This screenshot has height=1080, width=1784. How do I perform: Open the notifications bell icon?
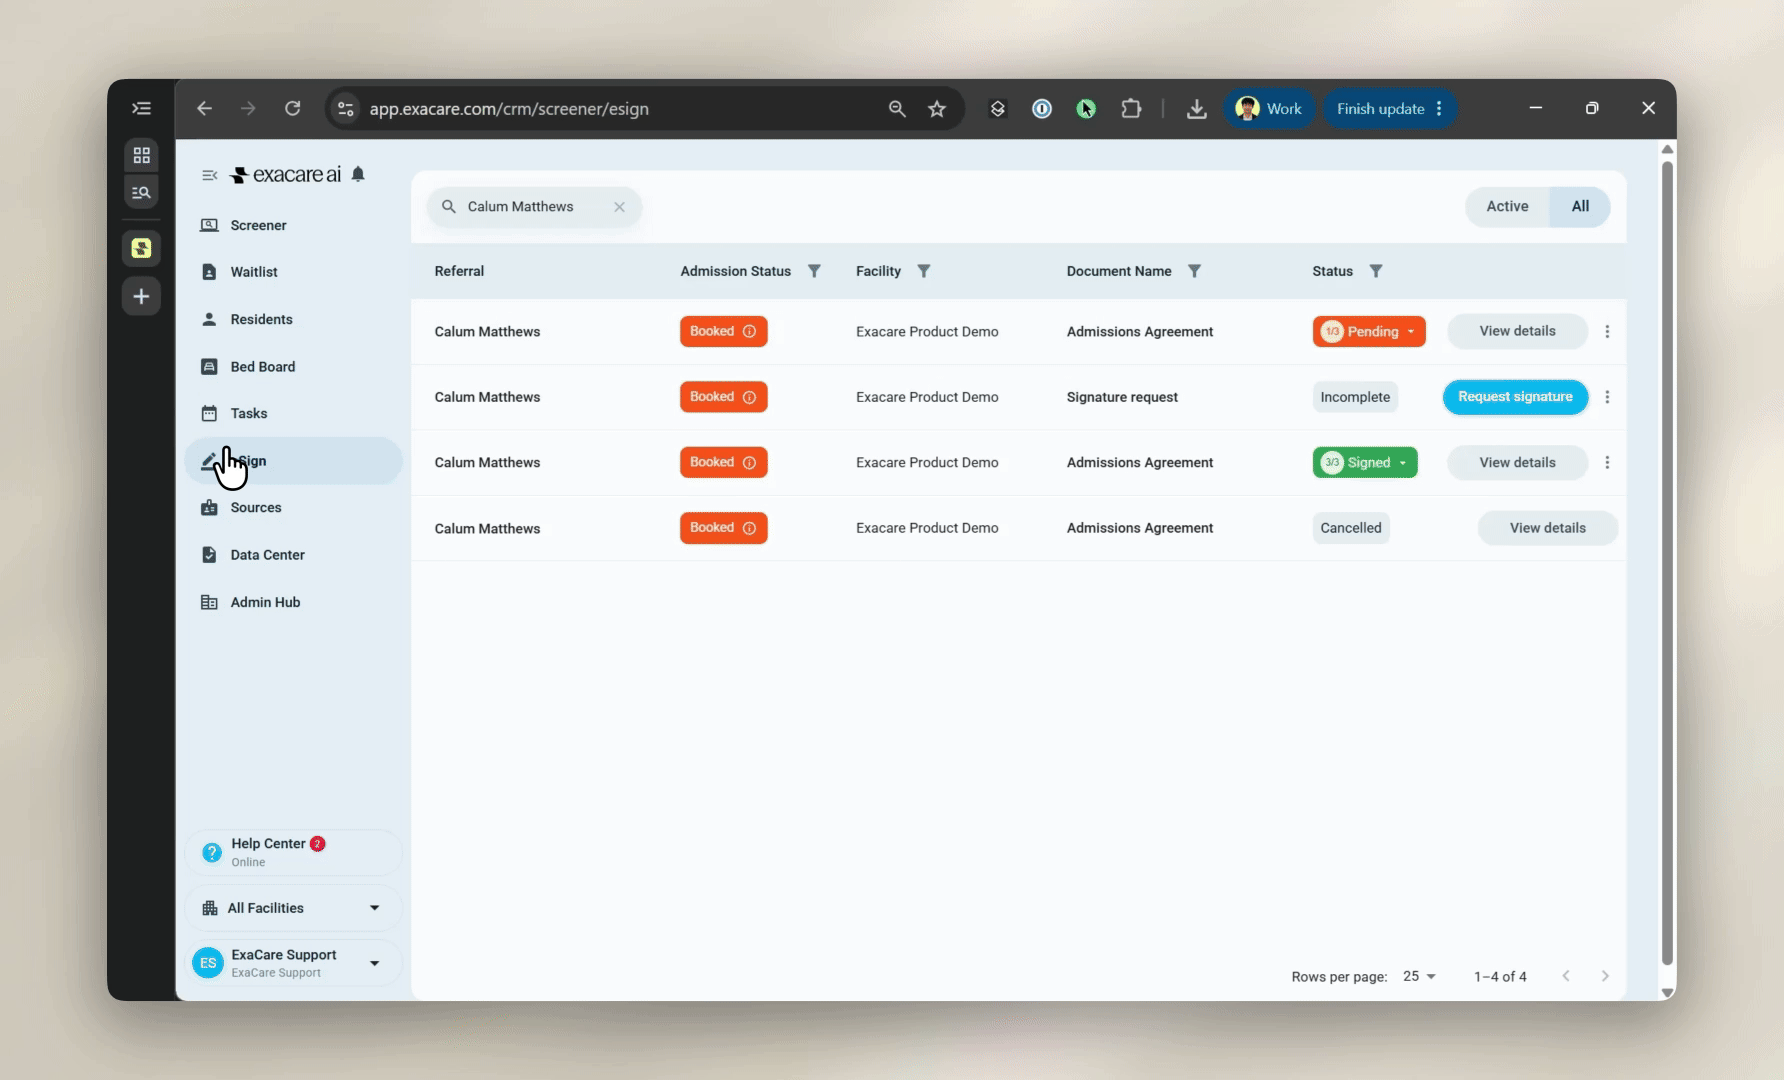(358, 174)
